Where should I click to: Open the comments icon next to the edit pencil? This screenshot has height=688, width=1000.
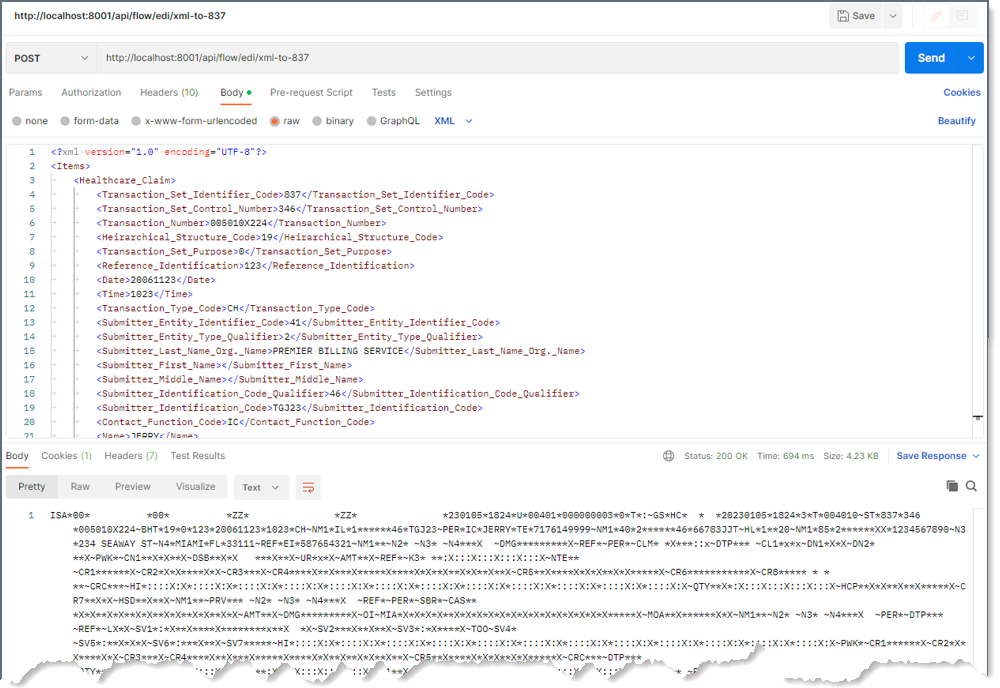pos(962,16)
